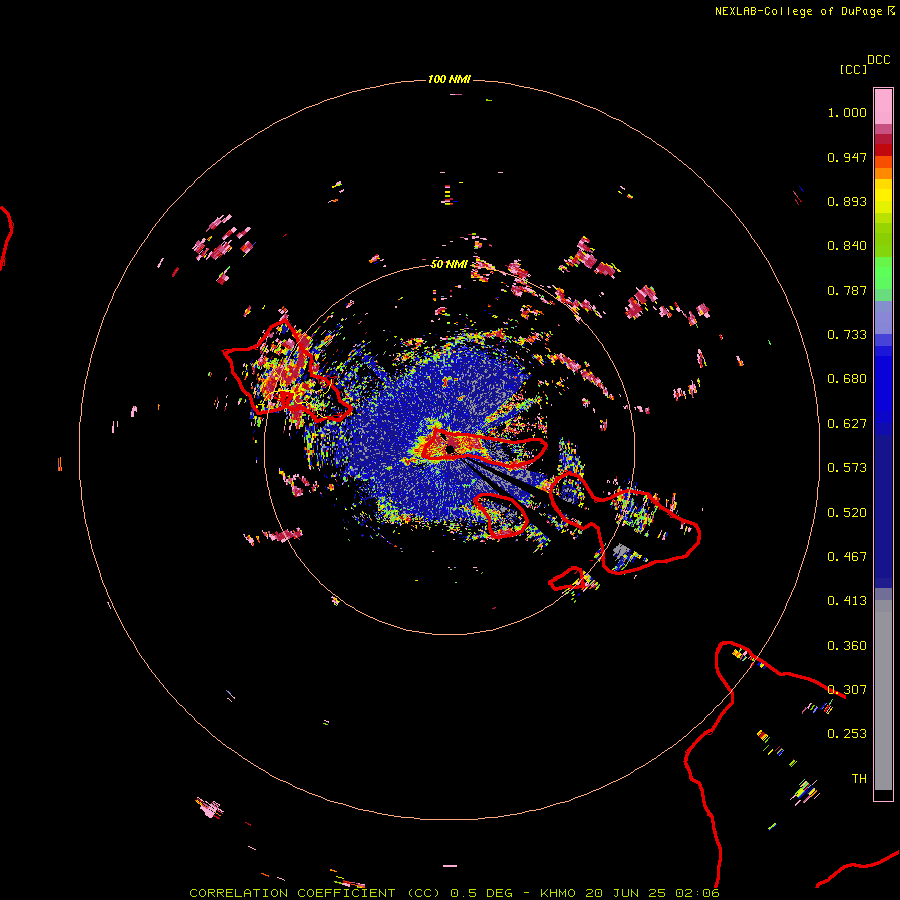
Task: Click the 0.787 scale value
Action: (847, 290)
